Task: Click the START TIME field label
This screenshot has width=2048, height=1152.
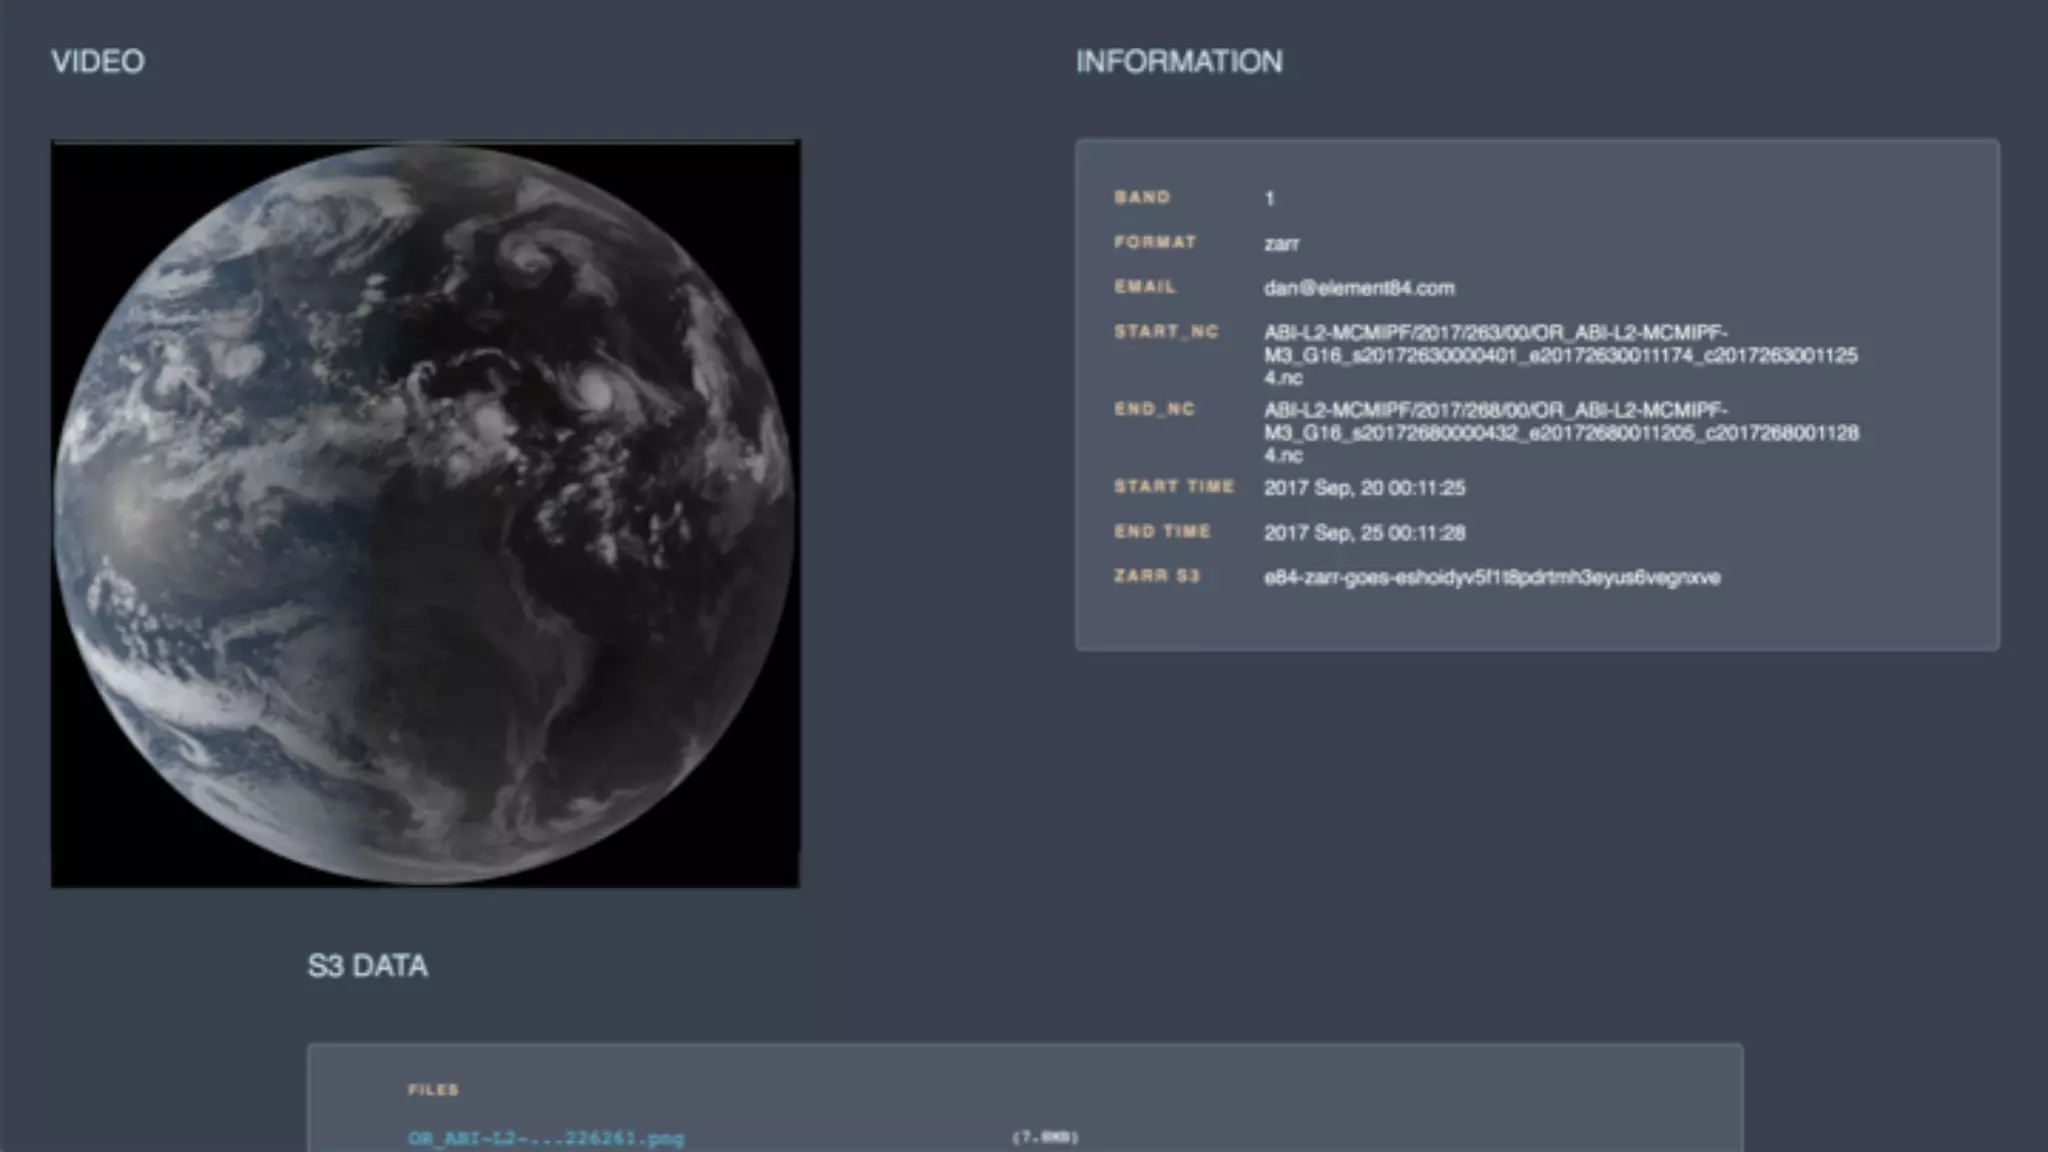Action: tap(1174, 486)
